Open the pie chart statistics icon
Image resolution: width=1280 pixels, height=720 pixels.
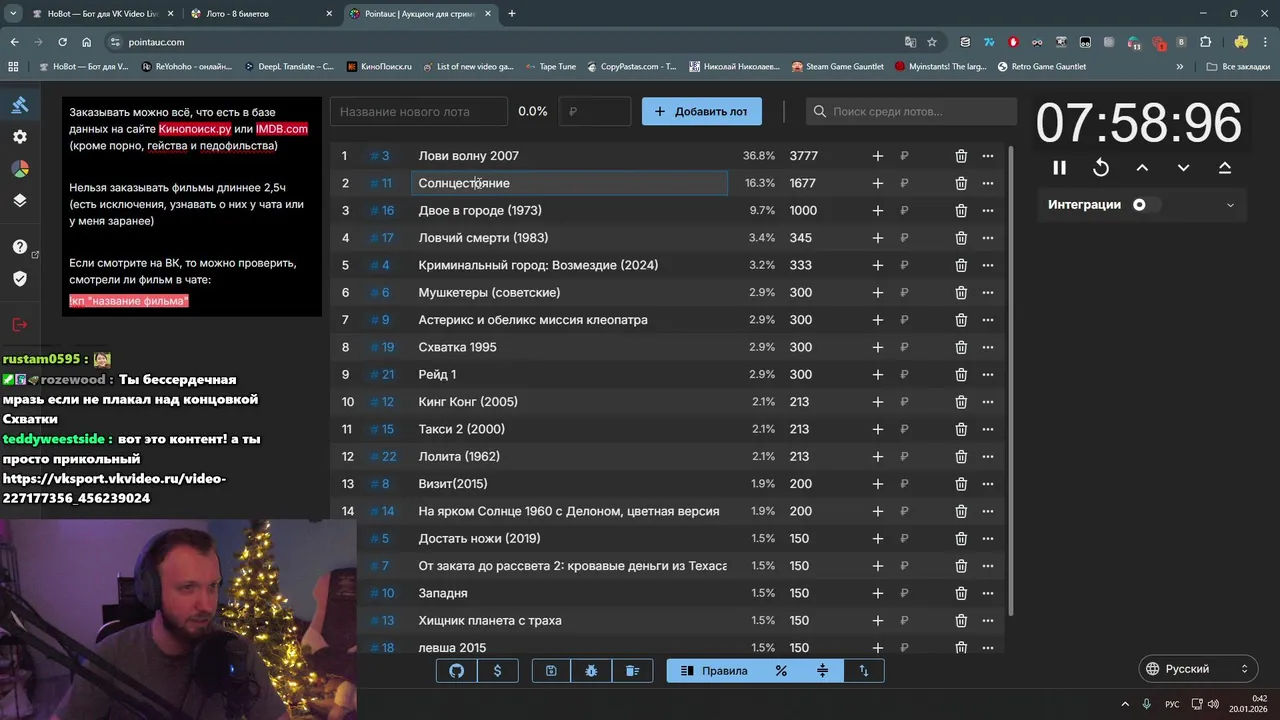tap(20, 169)
